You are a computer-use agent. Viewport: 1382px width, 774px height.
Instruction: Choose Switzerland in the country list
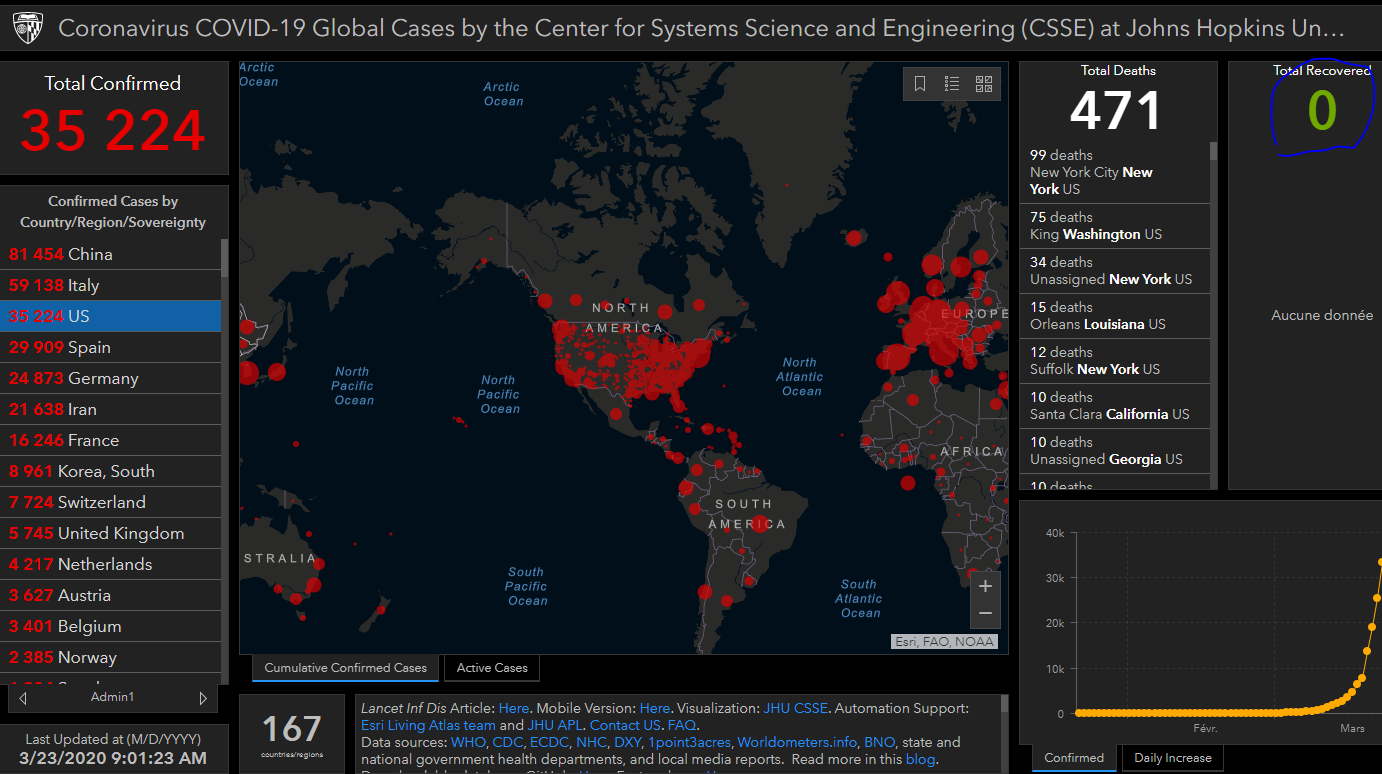pos(110,502)
